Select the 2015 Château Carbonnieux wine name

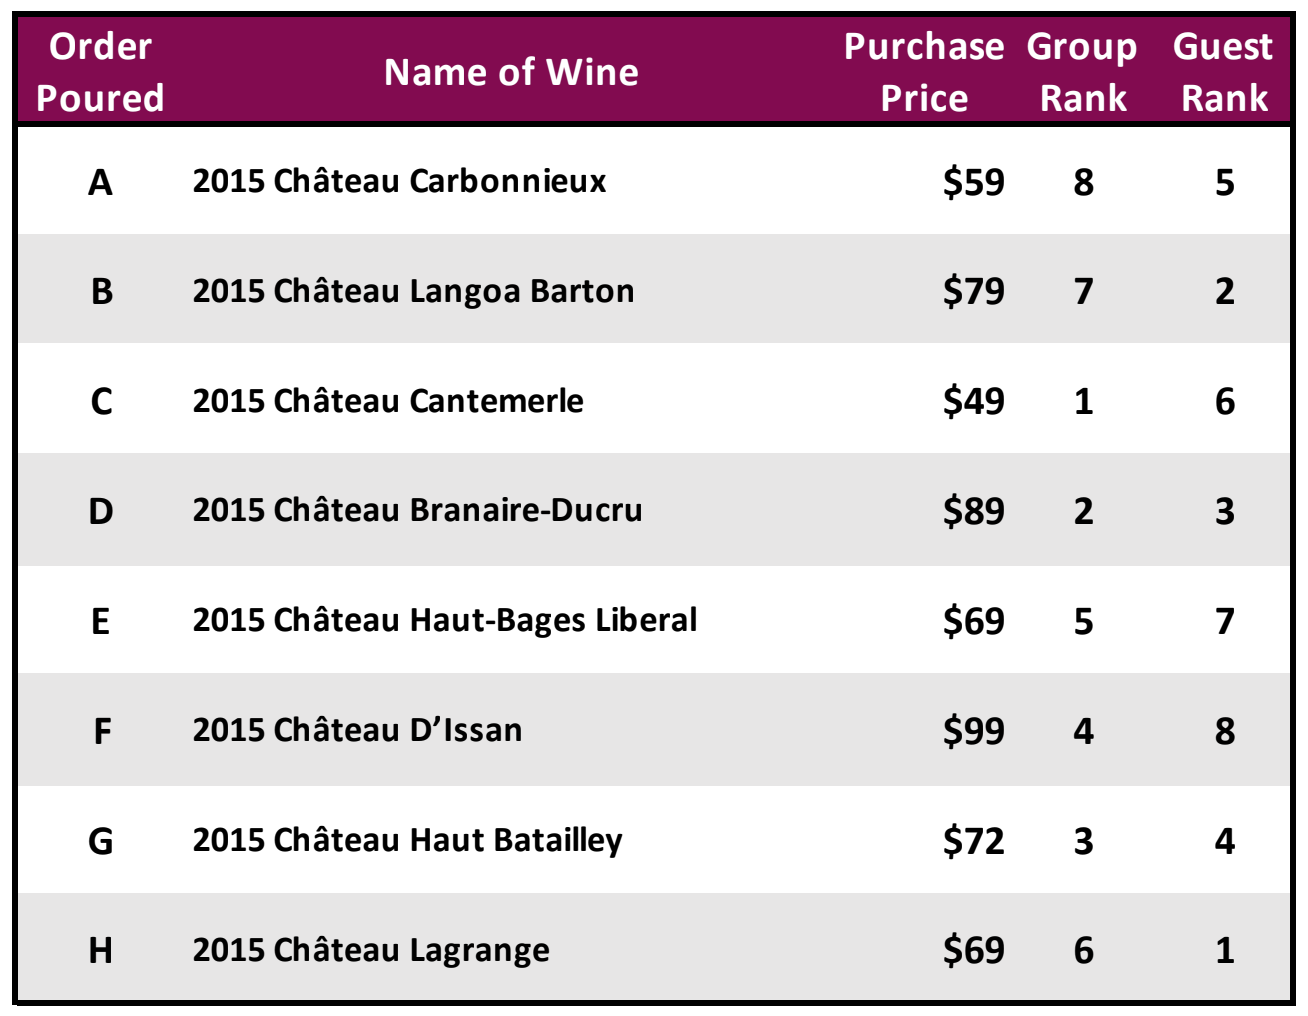pos(399,181)
